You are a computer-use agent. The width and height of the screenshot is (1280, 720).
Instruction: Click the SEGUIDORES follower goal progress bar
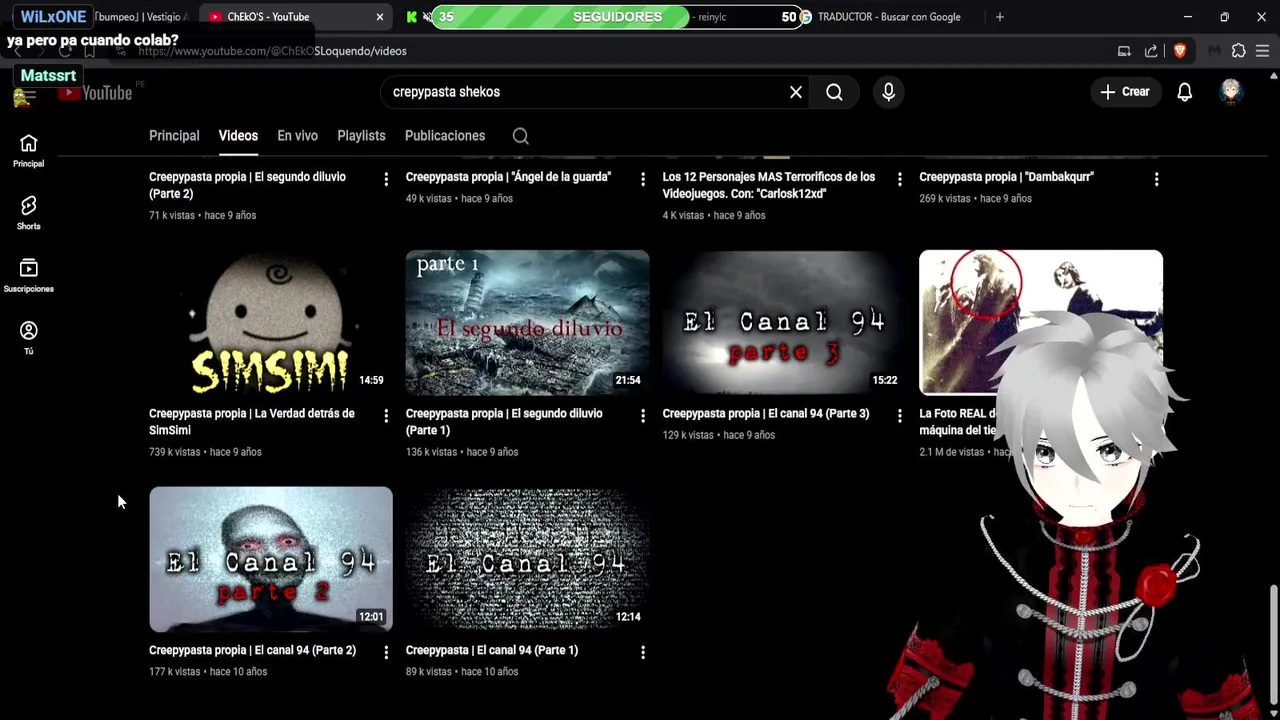click(618, 17)
